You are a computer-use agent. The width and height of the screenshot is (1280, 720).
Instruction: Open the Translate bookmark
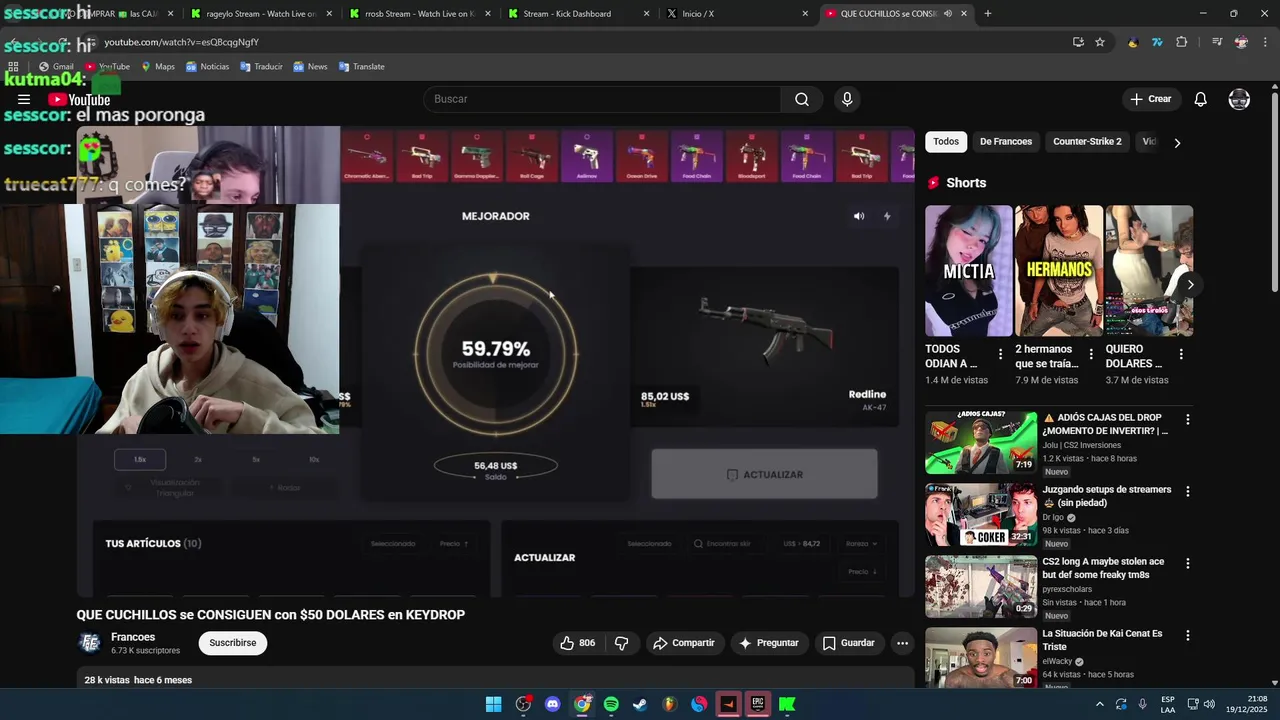(361, 66)
